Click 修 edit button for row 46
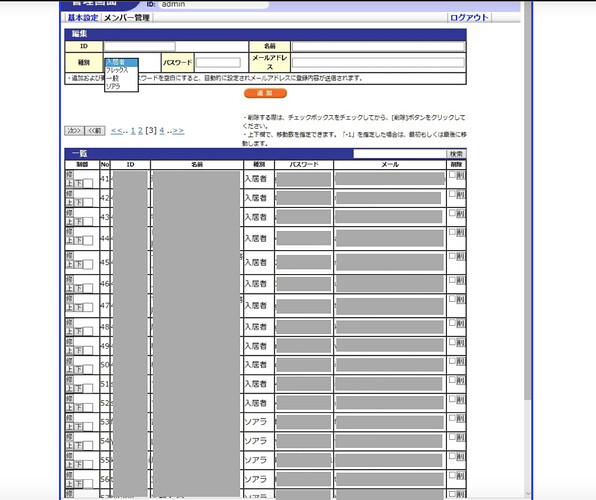The height and width of the screenshot is (500, 596). (69, 279)
